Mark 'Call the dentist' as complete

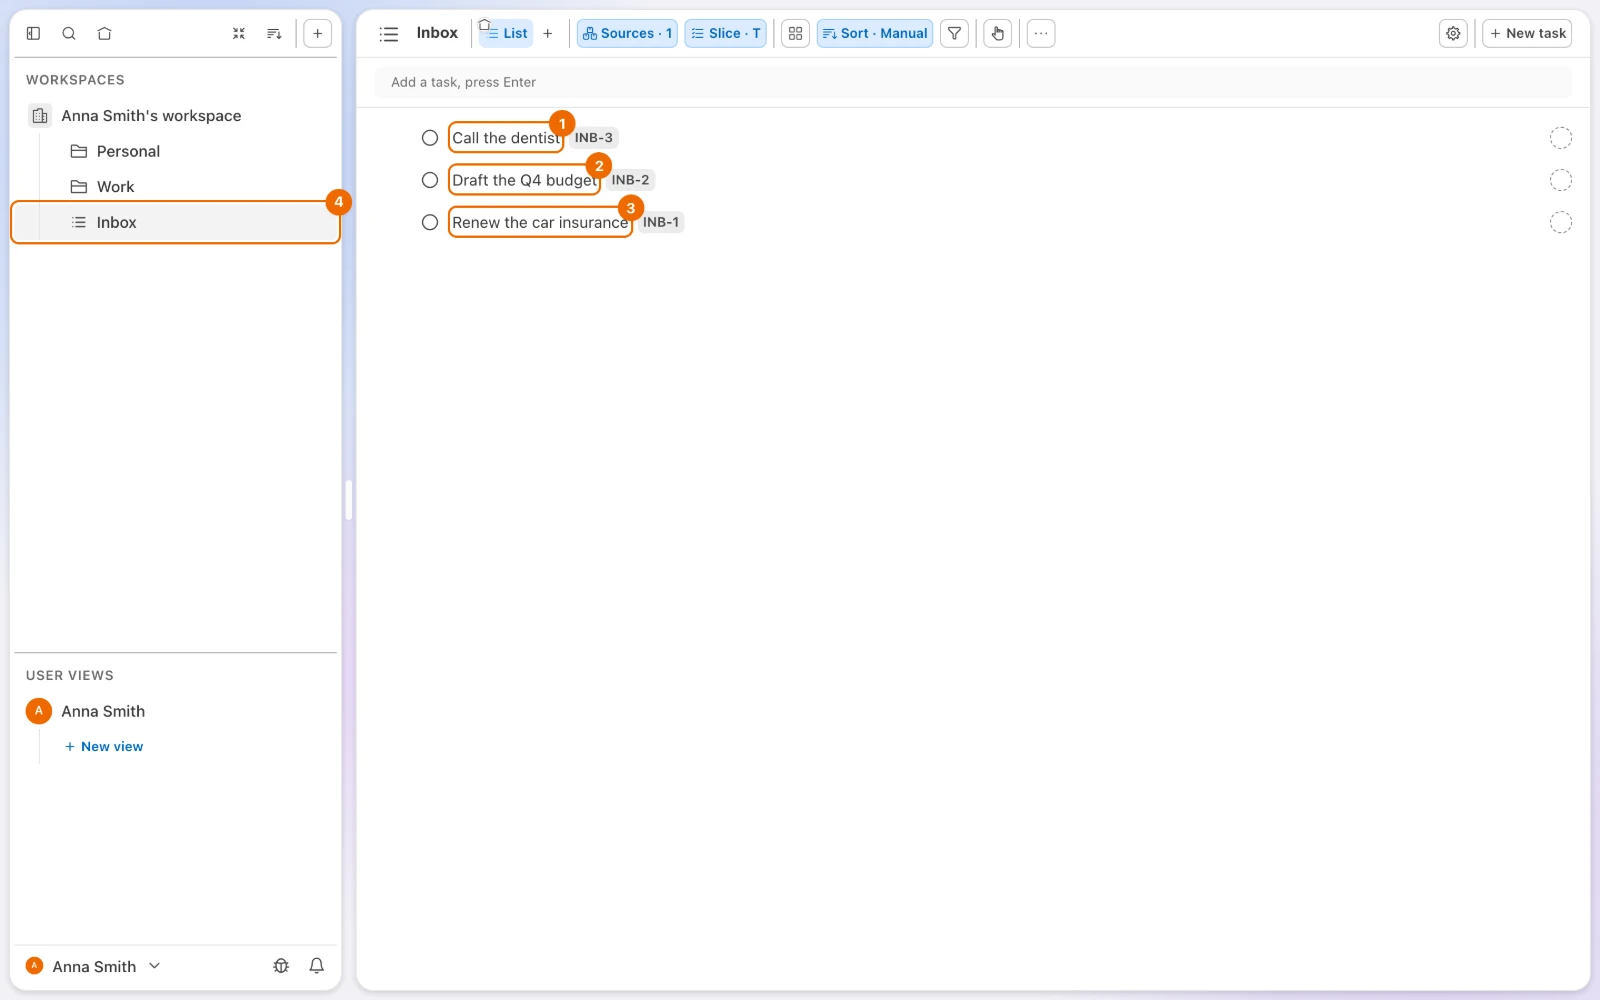(x=430, y=138)
